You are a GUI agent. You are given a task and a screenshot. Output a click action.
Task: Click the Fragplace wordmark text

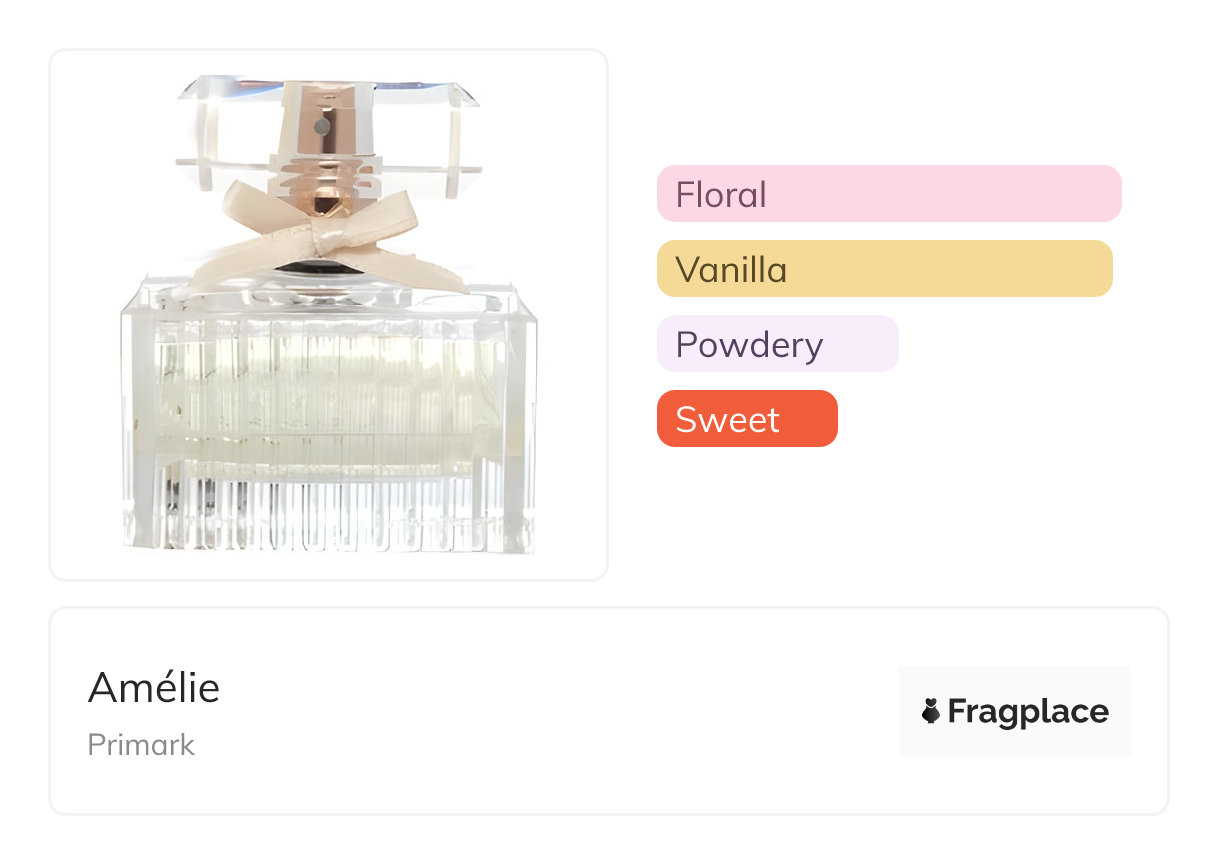(1027, 712)
